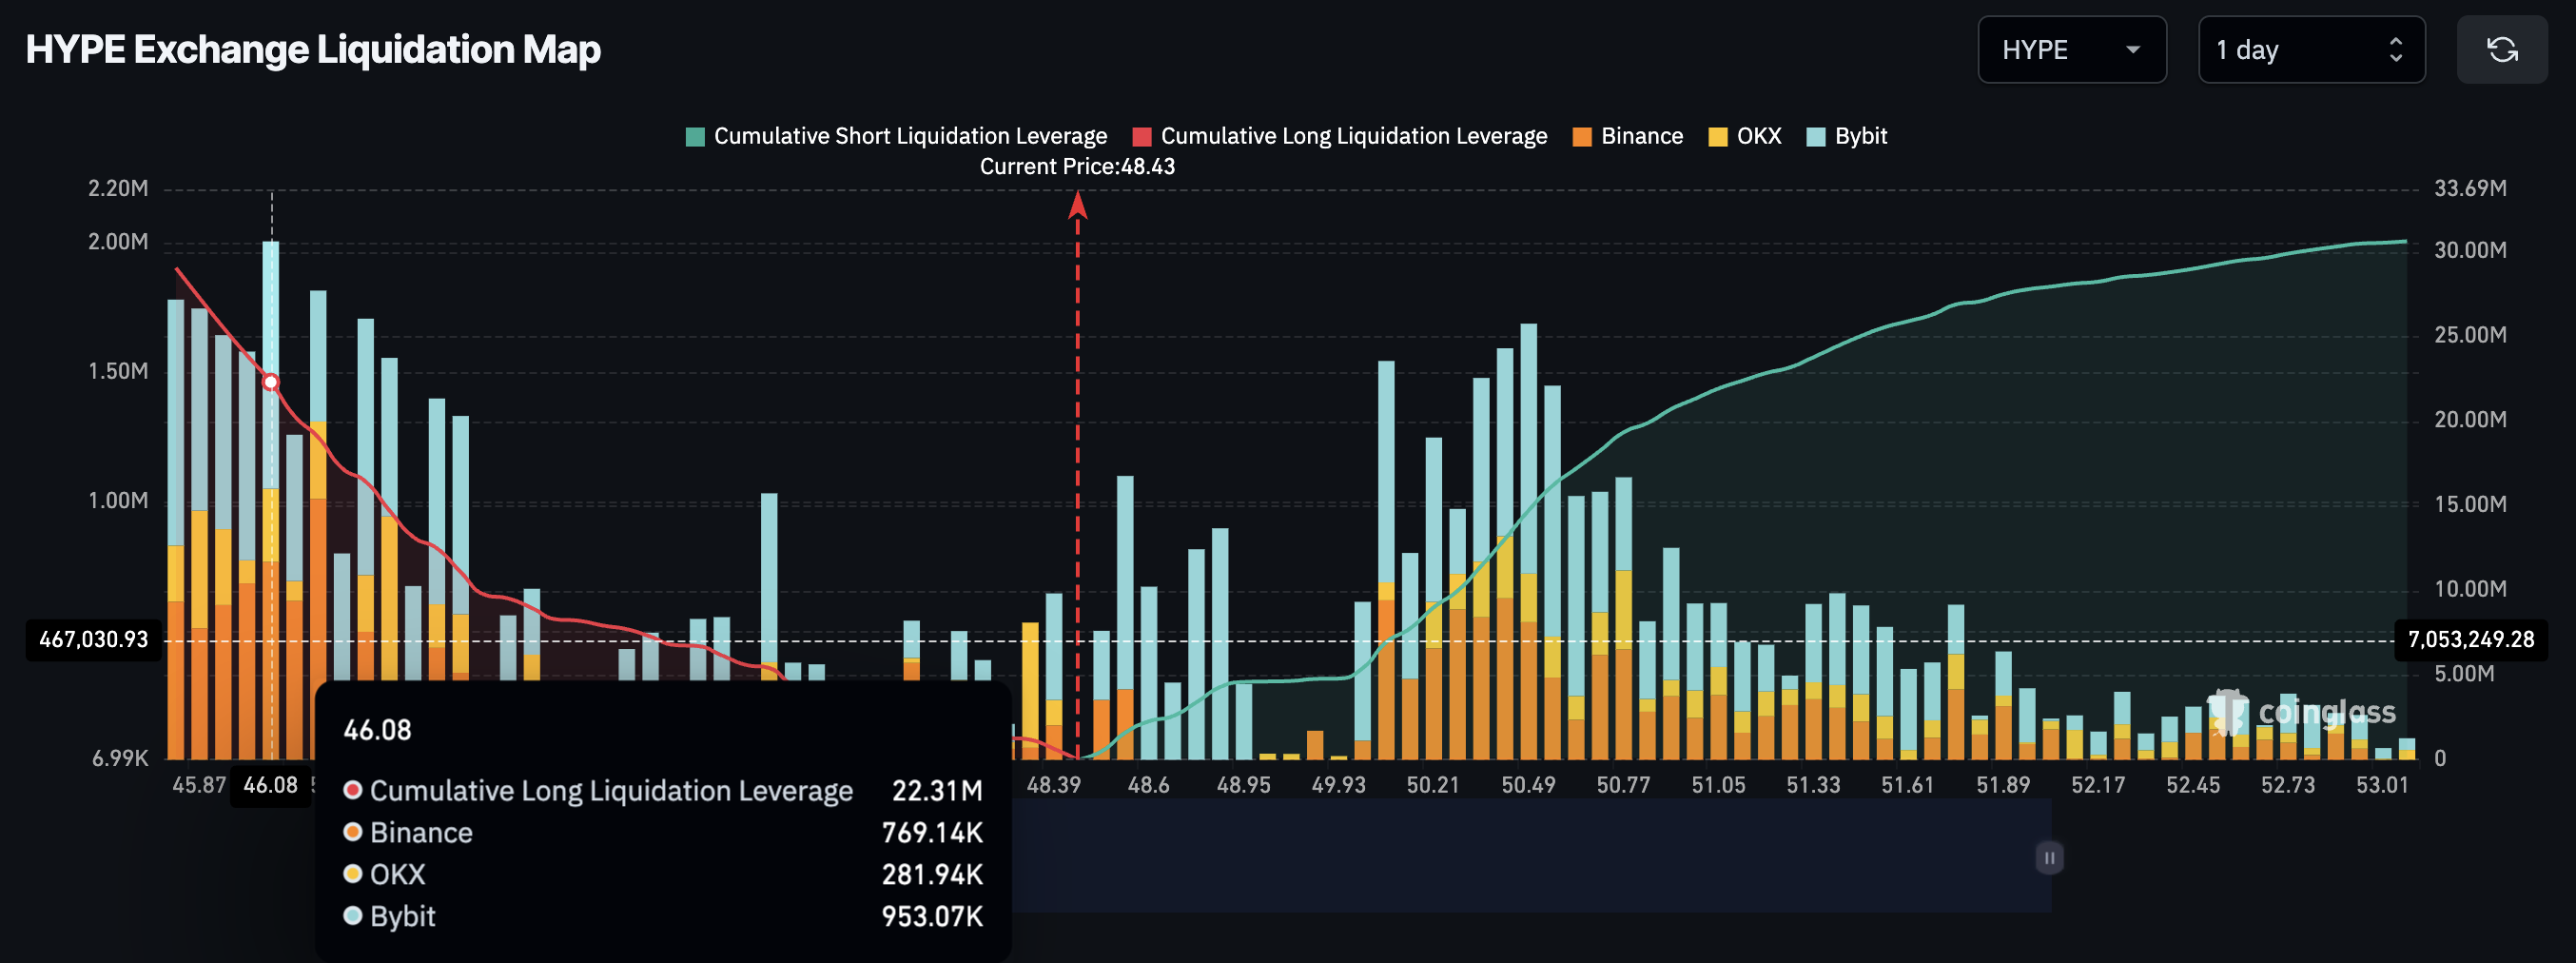2576x963 pixels.
Task: Click the orange Binance legend swatch
Action: [x=1582, y=137]
